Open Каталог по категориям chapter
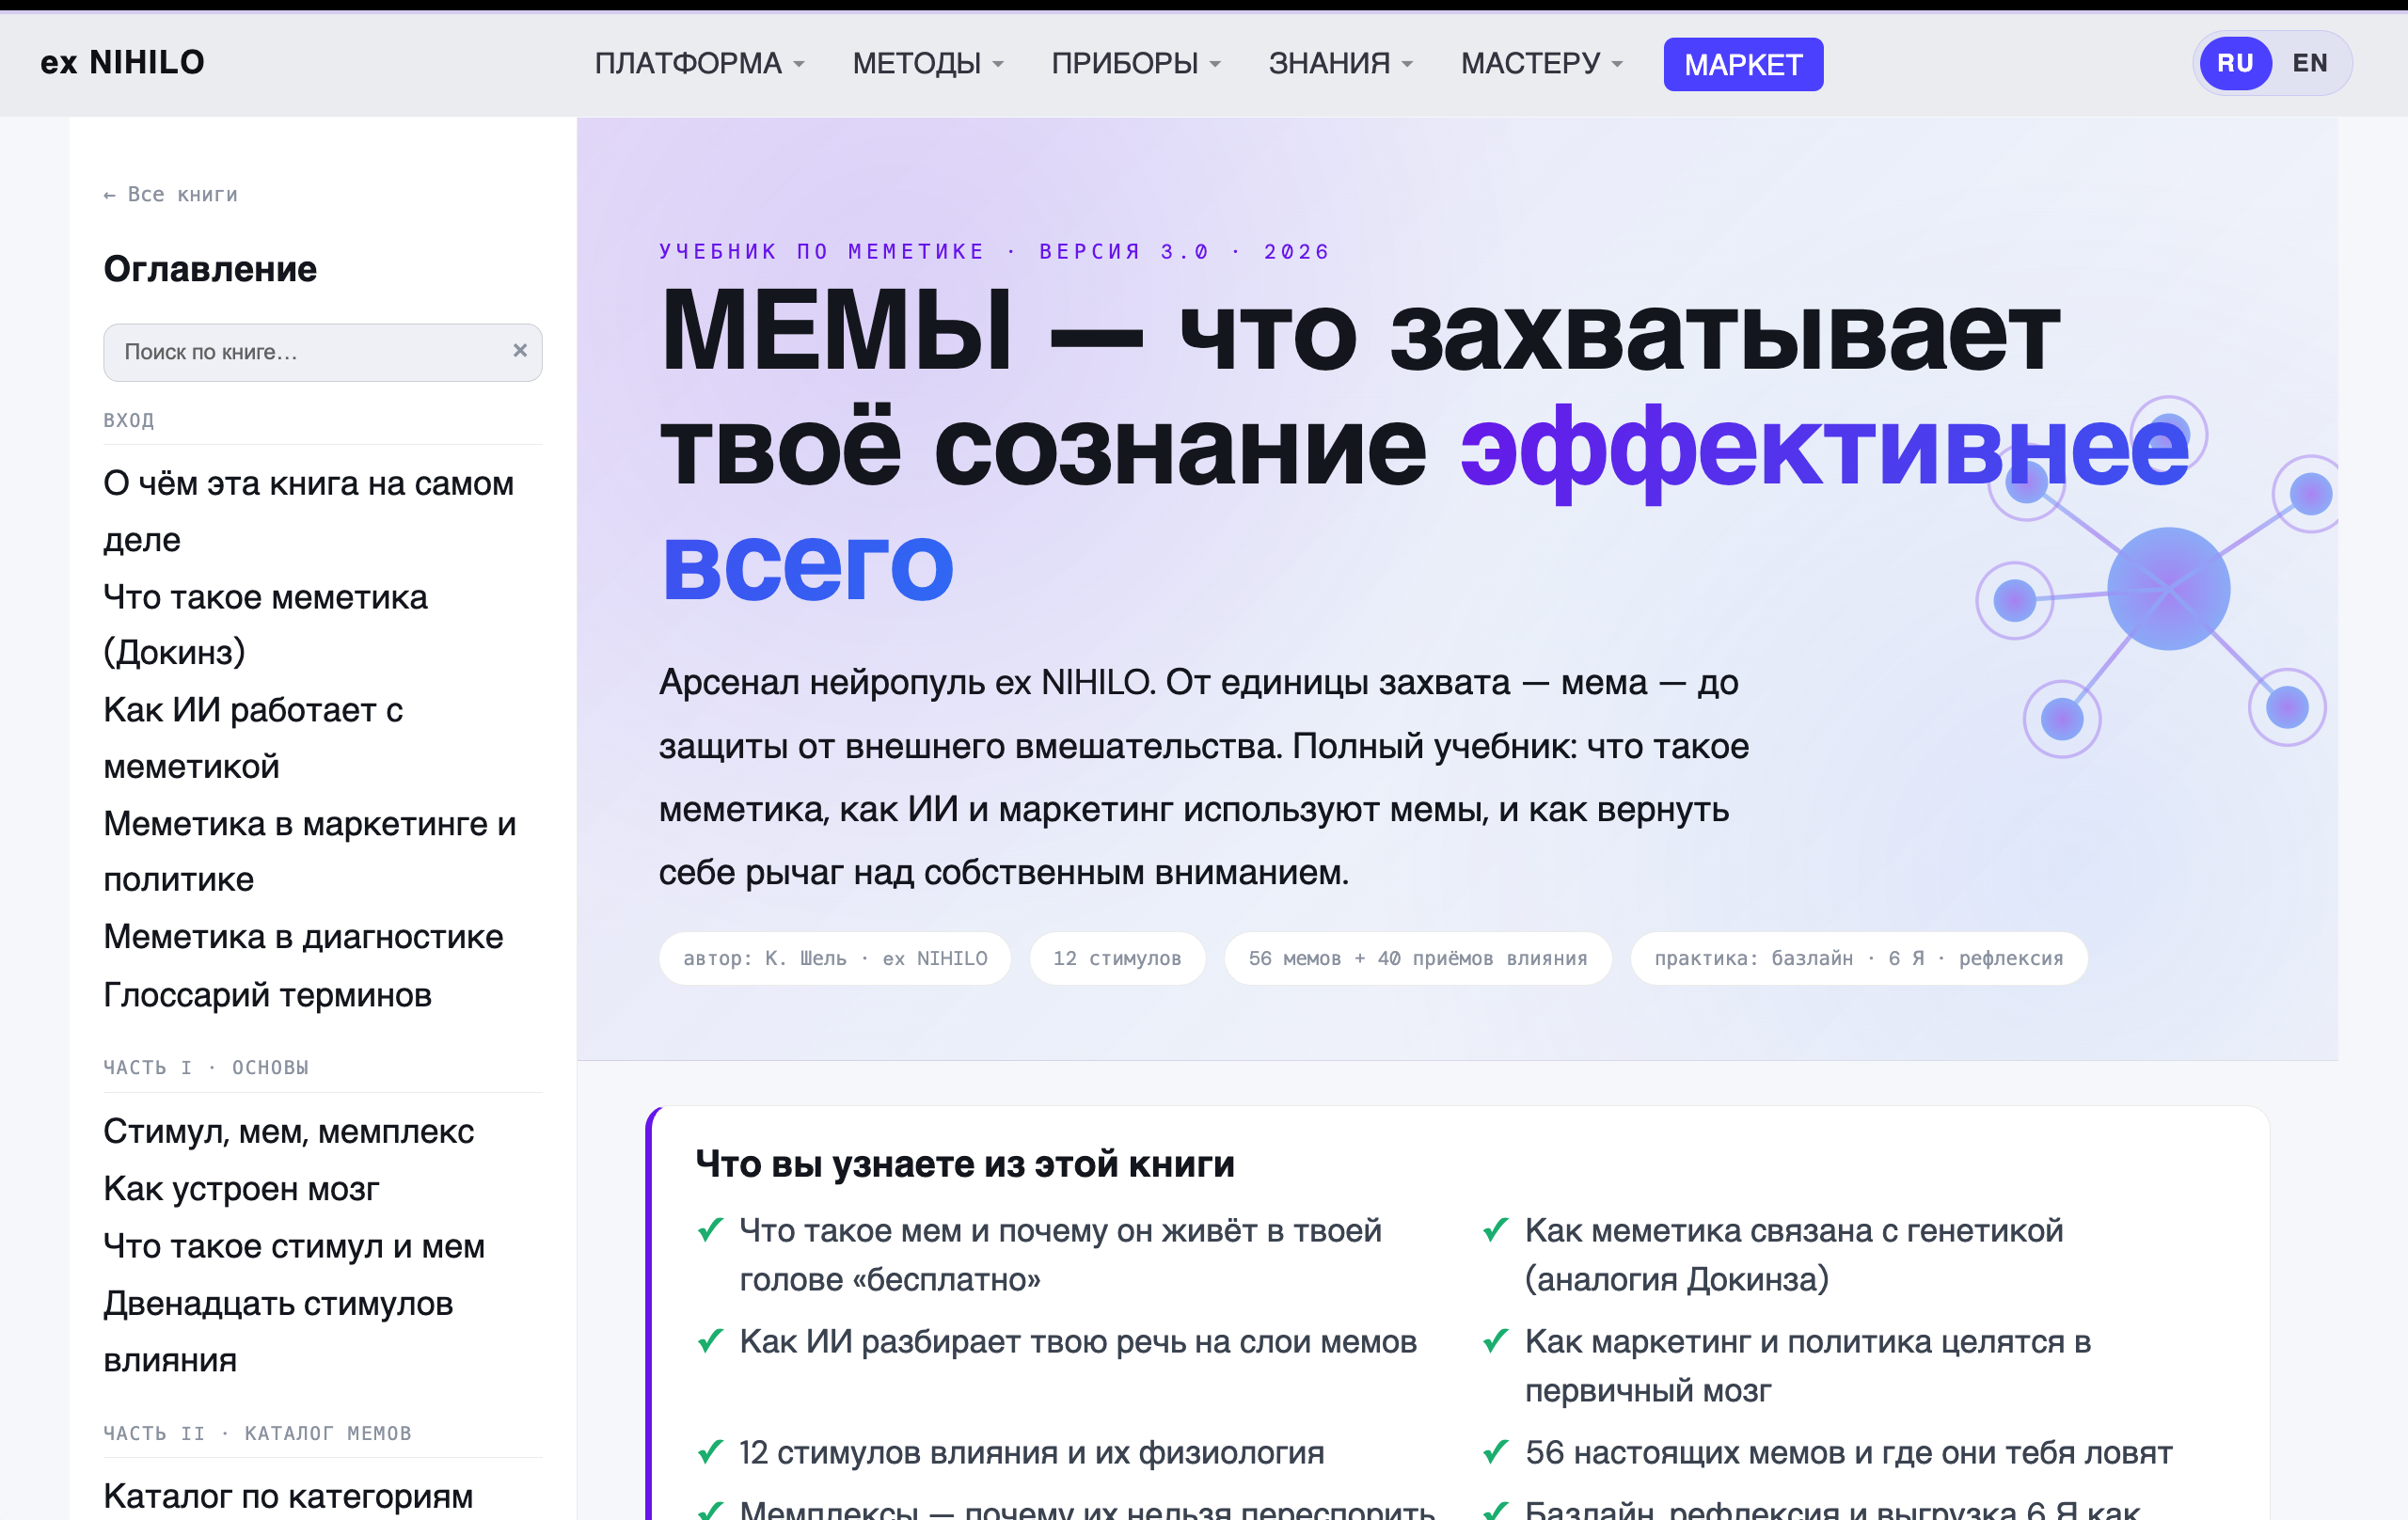Viewport: 2408px width, 1520px height. pyautogui.click(x=288, y=1496)
